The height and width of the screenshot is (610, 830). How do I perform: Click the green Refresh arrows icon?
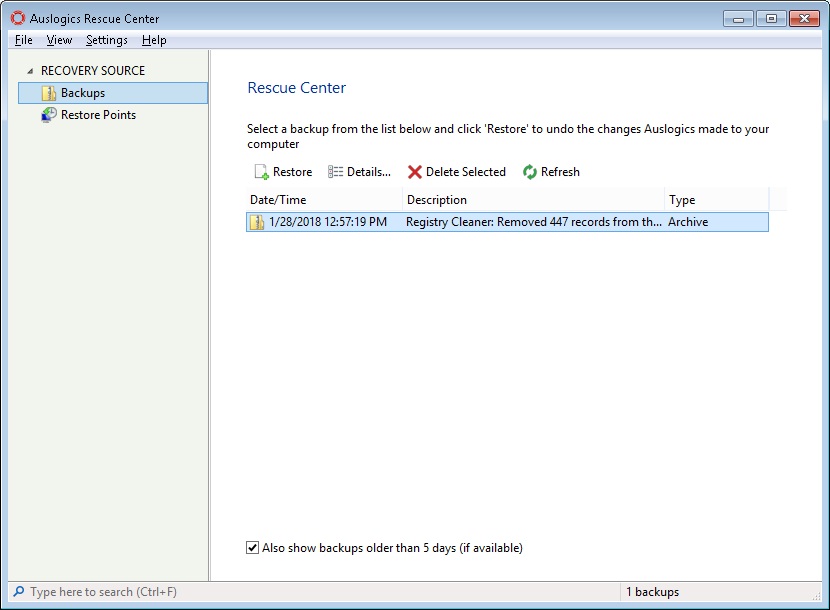tap(530, 172)
